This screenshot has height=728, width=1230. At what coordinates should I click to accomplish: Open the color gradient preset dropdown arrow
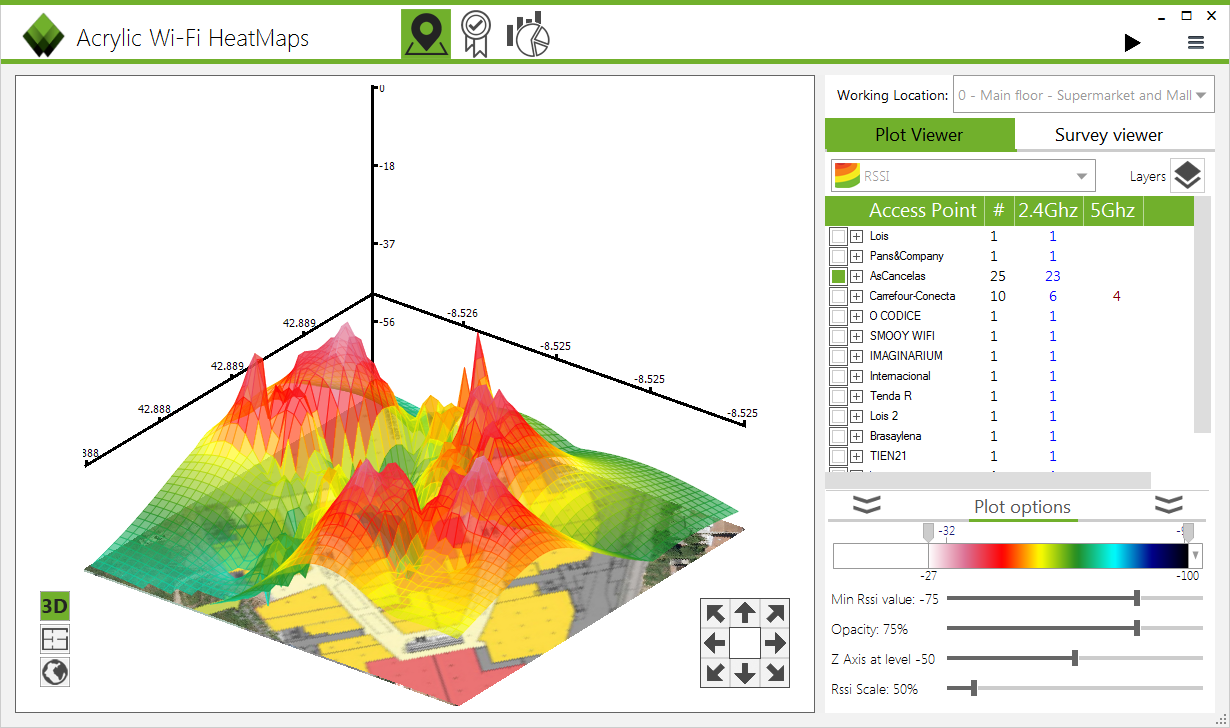[x=1196, y=556]
